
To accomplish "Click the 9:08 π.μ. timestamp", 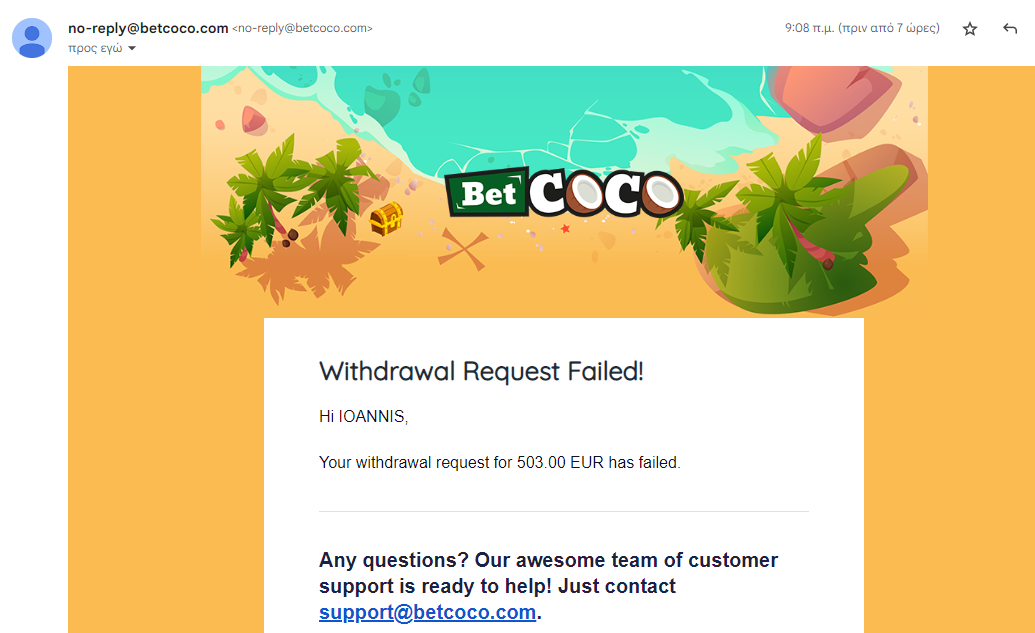I will coord(862,28).
